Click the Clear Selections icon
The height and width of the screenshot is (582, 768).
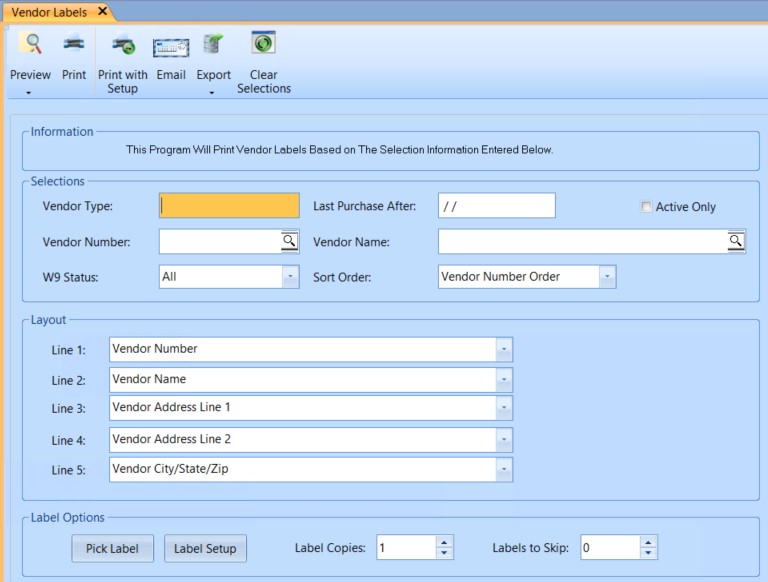[264, 44]
